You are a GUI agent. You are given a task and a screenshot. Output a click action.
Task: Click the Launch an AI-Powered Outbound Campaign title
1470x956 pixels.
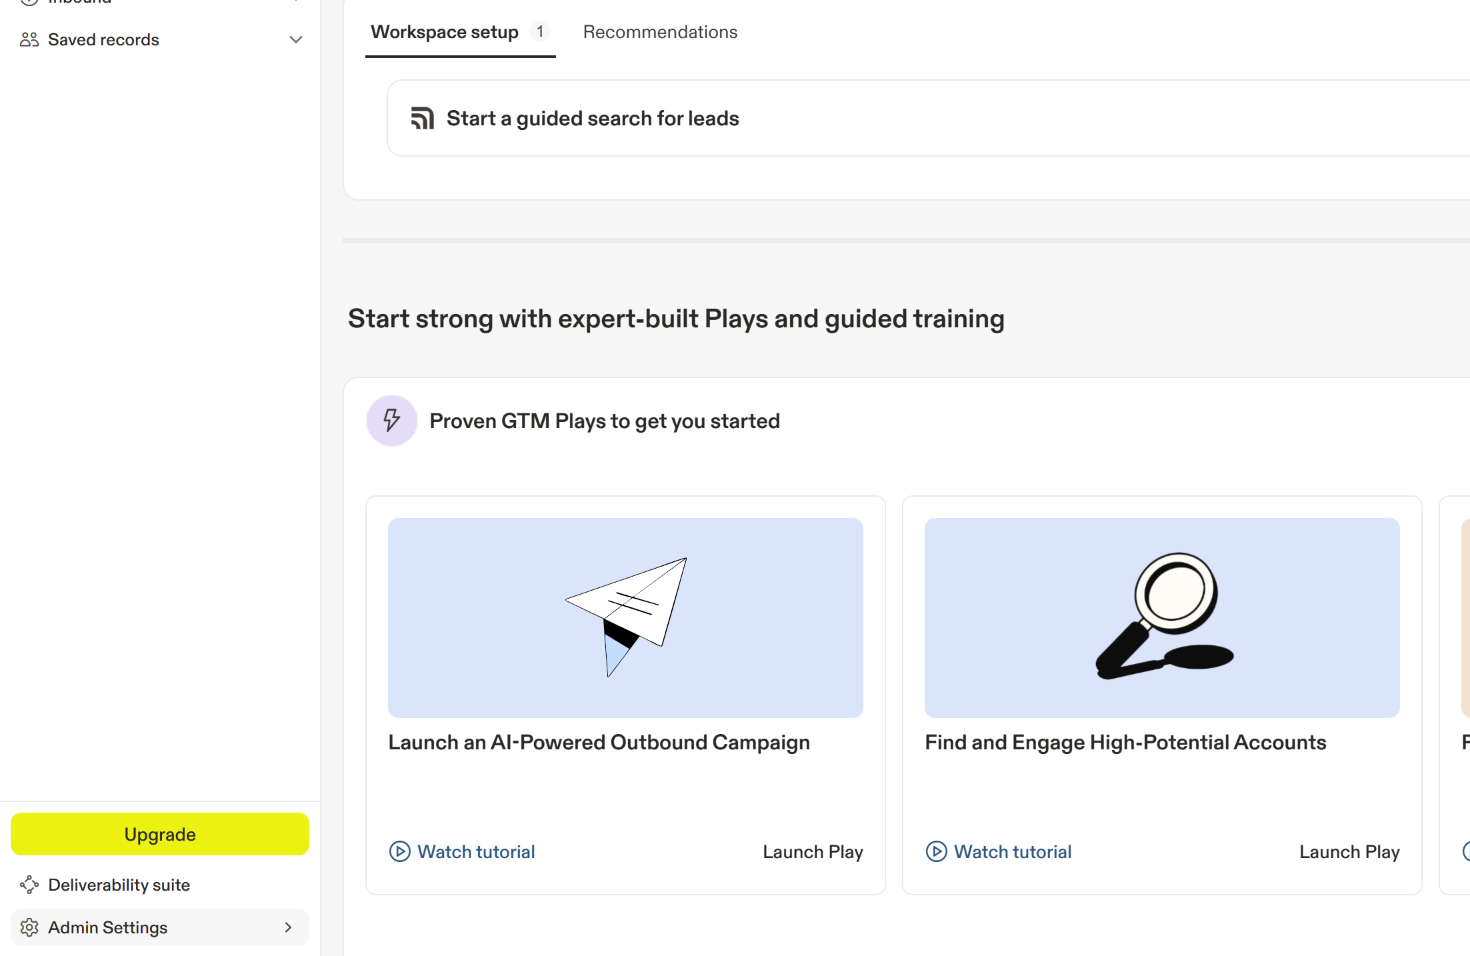click(599, 743)
